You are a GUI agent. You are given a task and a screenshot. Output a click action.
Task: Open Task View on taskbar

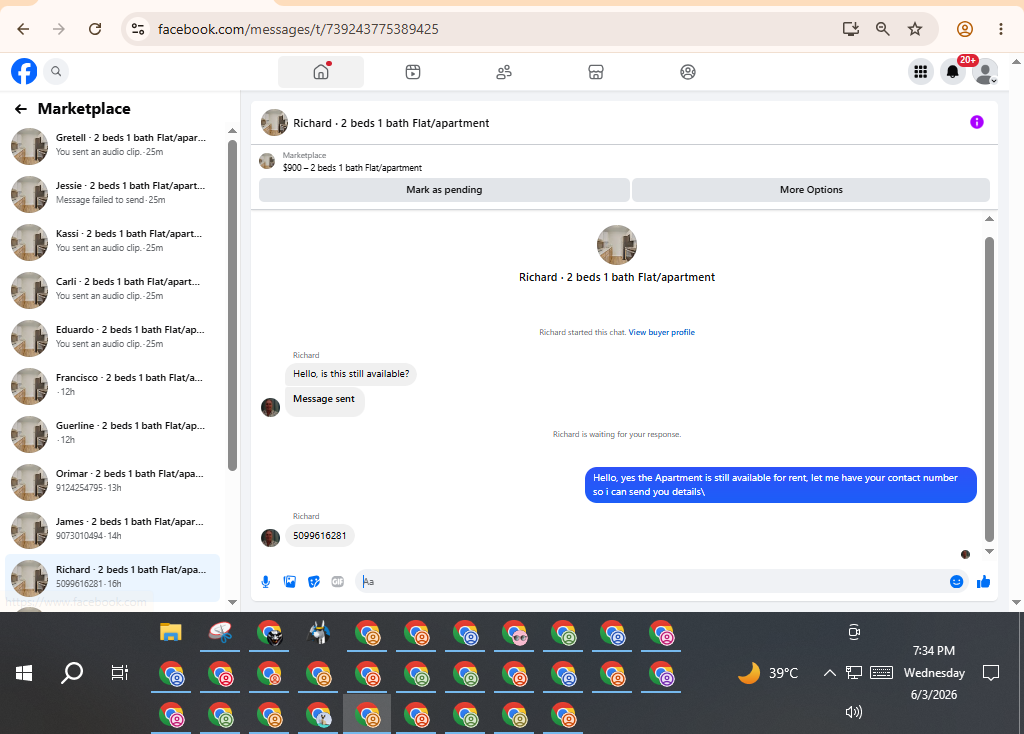[x=120, y=673]
